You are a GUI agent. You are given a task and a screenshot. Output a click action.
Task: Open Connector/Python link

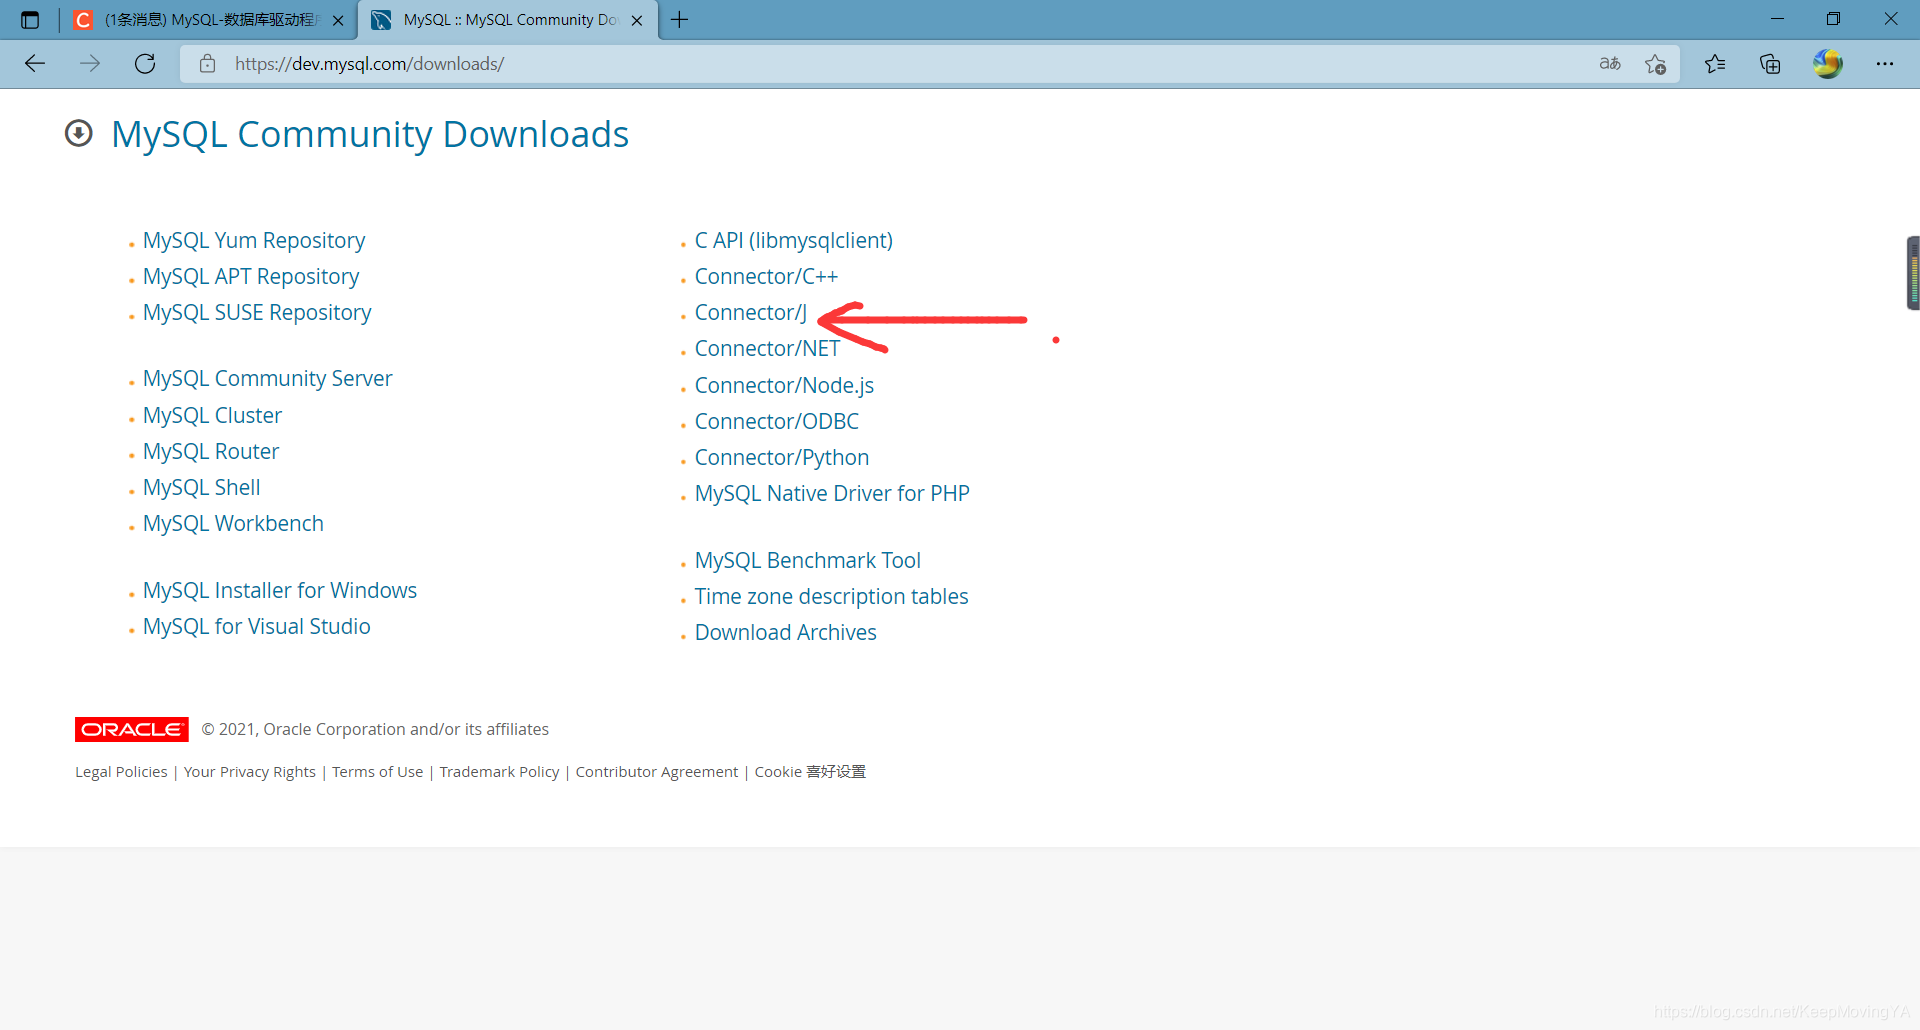(x=782, y=458)
